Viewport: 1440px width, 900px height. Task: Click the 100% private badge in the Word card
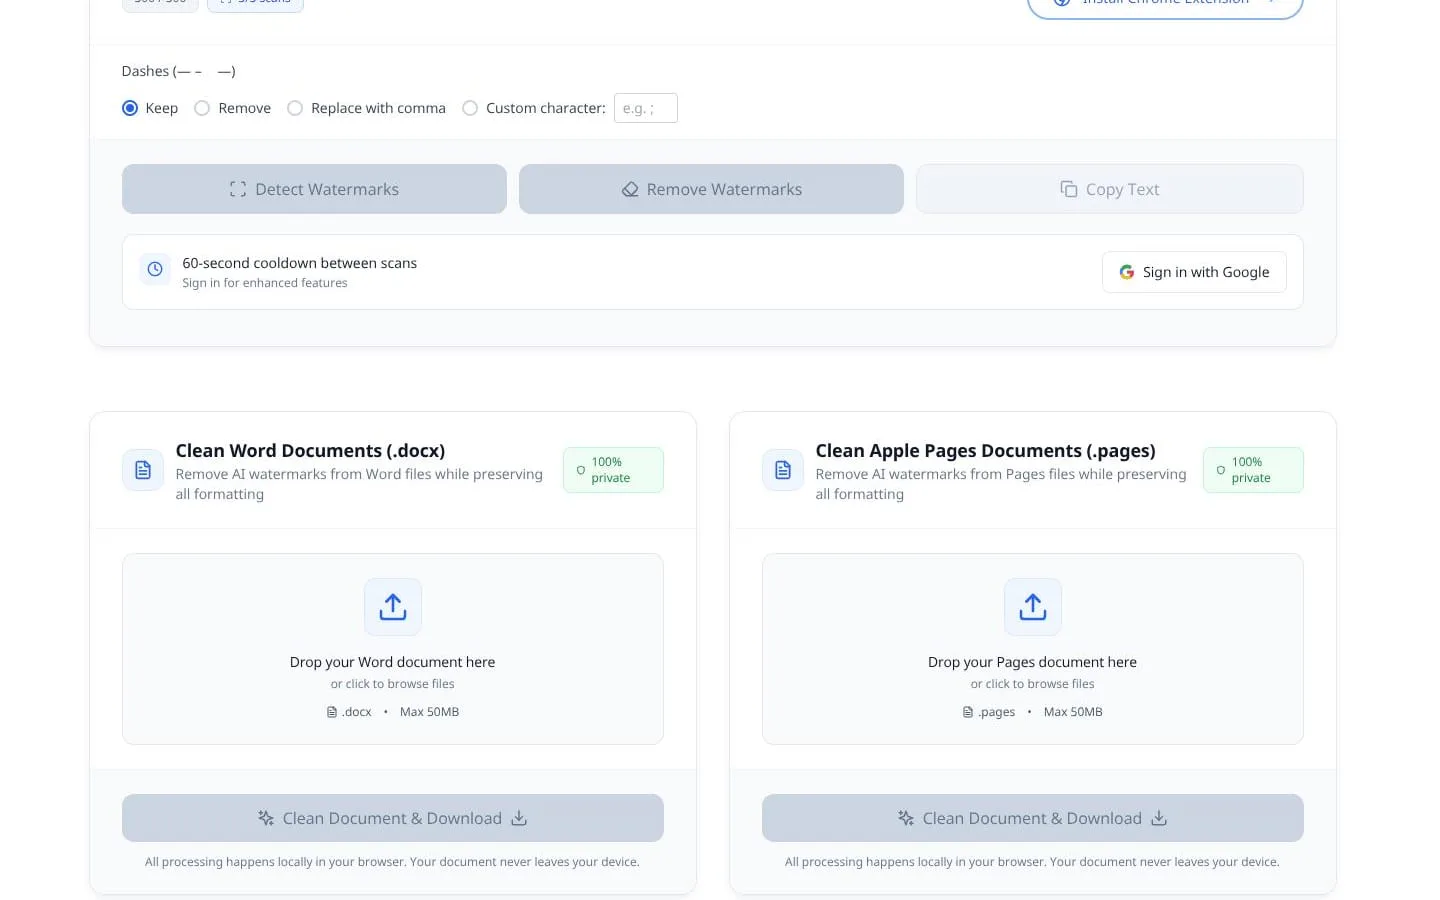pos(613,470)
